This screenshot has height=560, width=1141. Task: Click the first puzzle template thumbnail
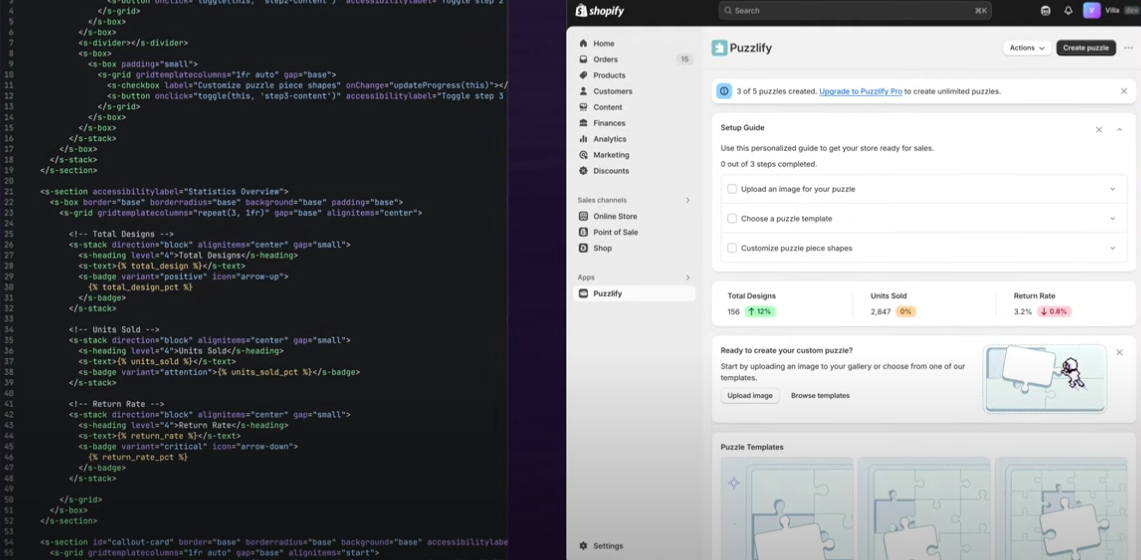(787, 508)
